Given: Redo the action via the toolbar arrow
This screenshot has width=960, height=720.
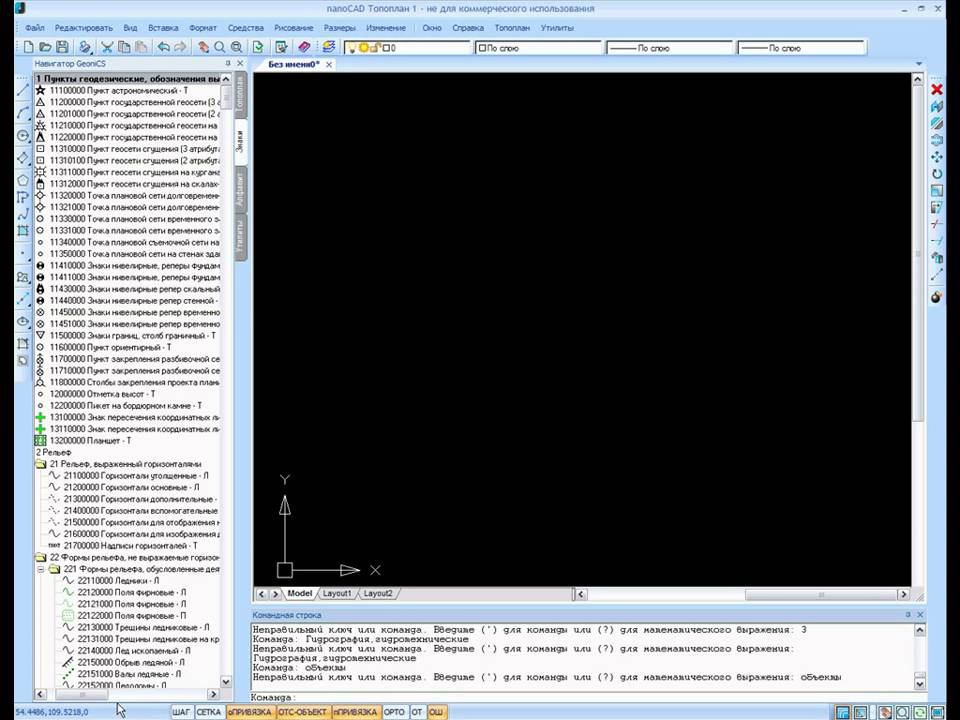Looking at the screenshot, I should pyautogui.click(x=180, y=47).
